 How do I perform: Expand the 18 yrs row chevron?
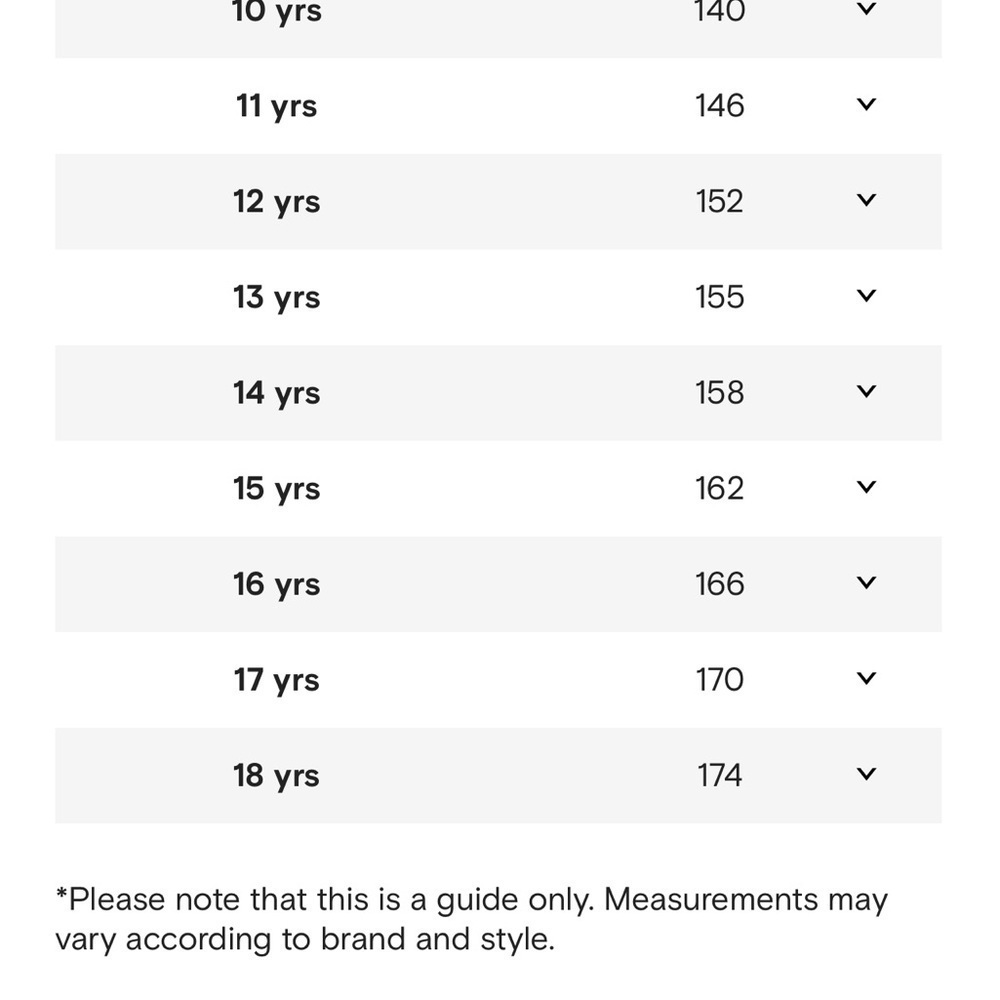865,774
